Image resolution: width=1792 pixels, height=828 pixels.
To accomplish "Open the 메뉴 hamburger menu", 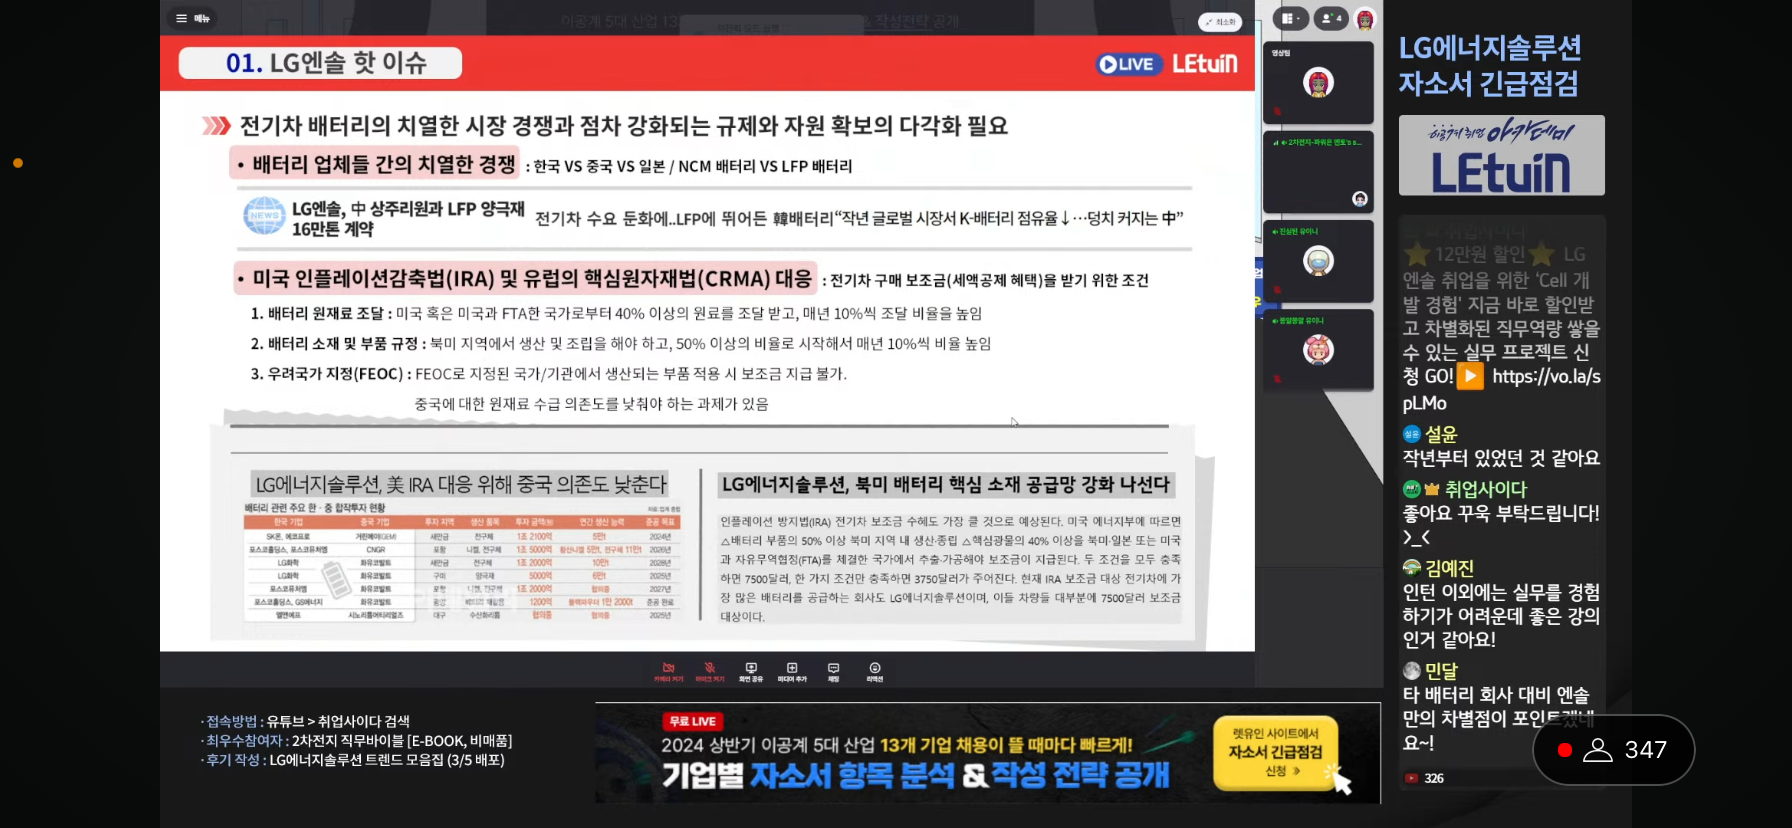I will click(x=192, y=18).
